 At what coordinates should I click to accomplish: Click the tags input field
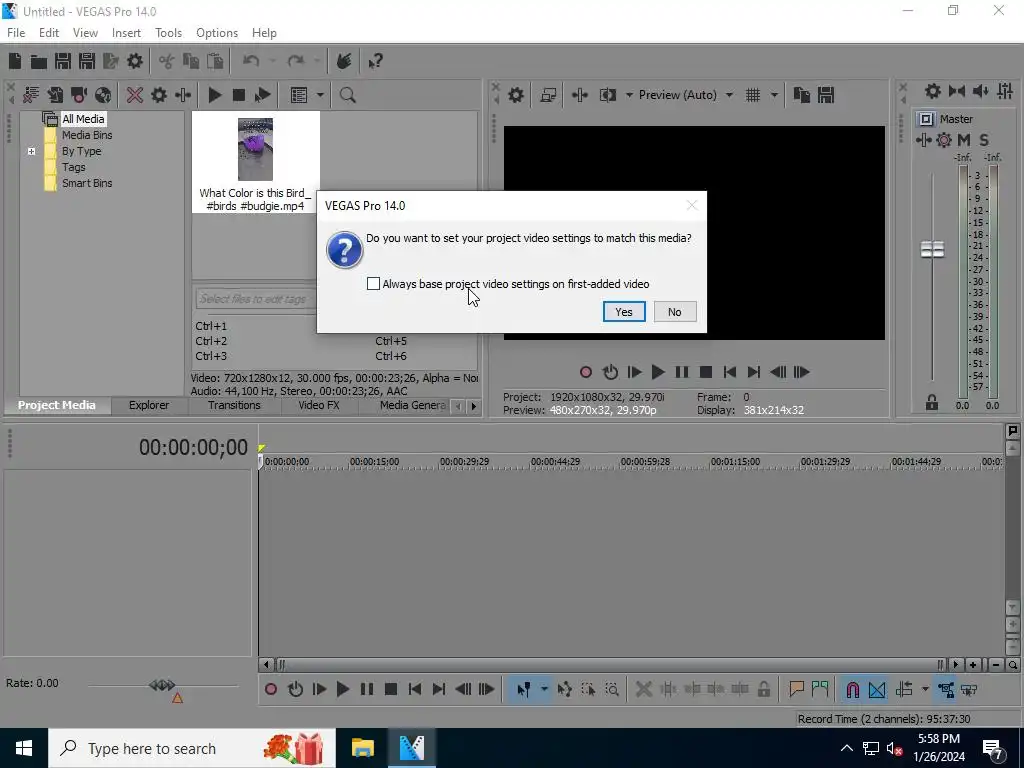(x=255, y=299)
